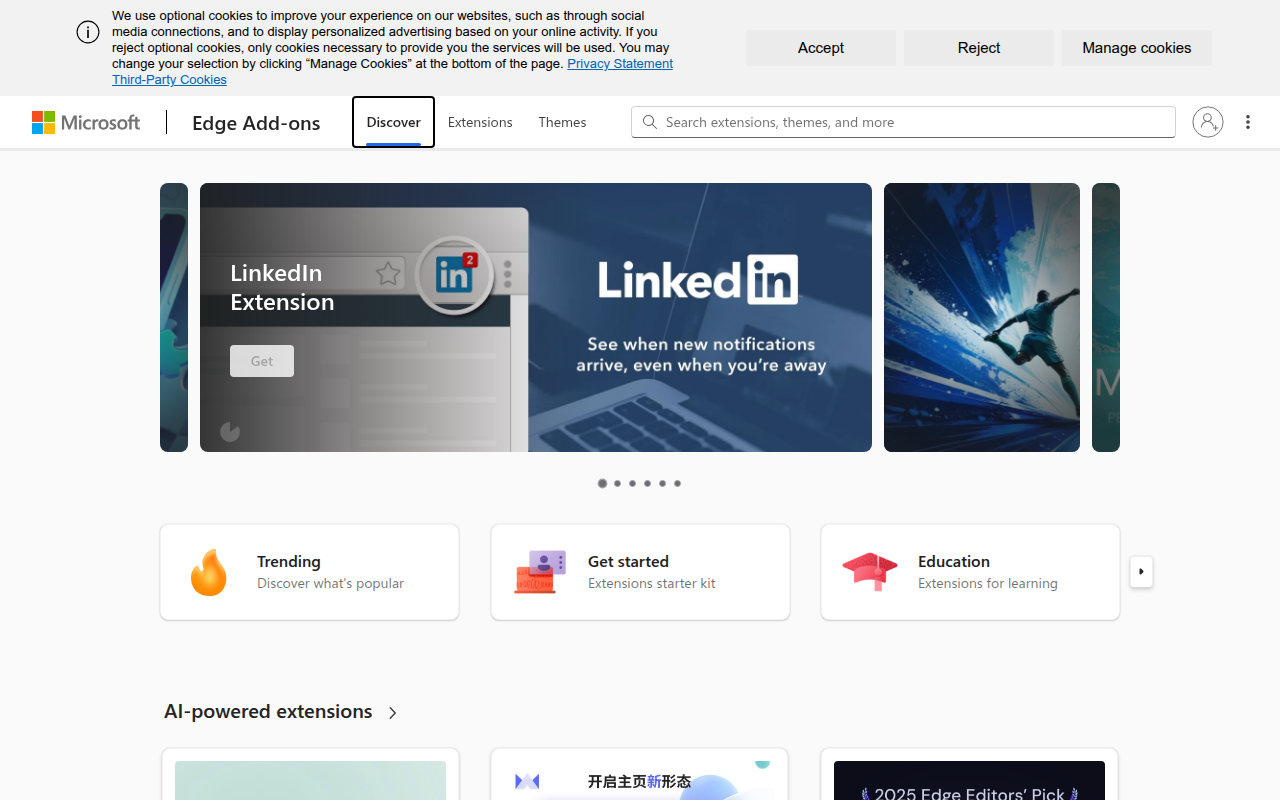This screenshot has width=1280, height=800.
Task: Click the Microsoft logo
Action: point(86,122)
